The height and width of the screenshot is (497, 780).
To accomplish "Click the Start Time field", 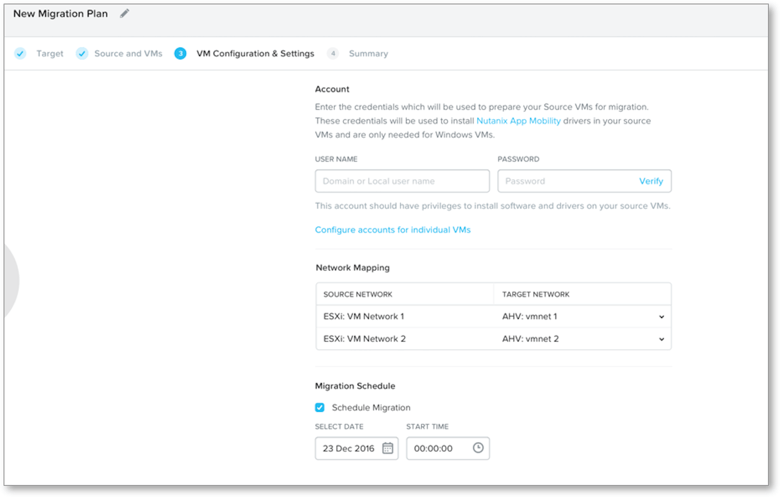I will click(x=438, y=448).
